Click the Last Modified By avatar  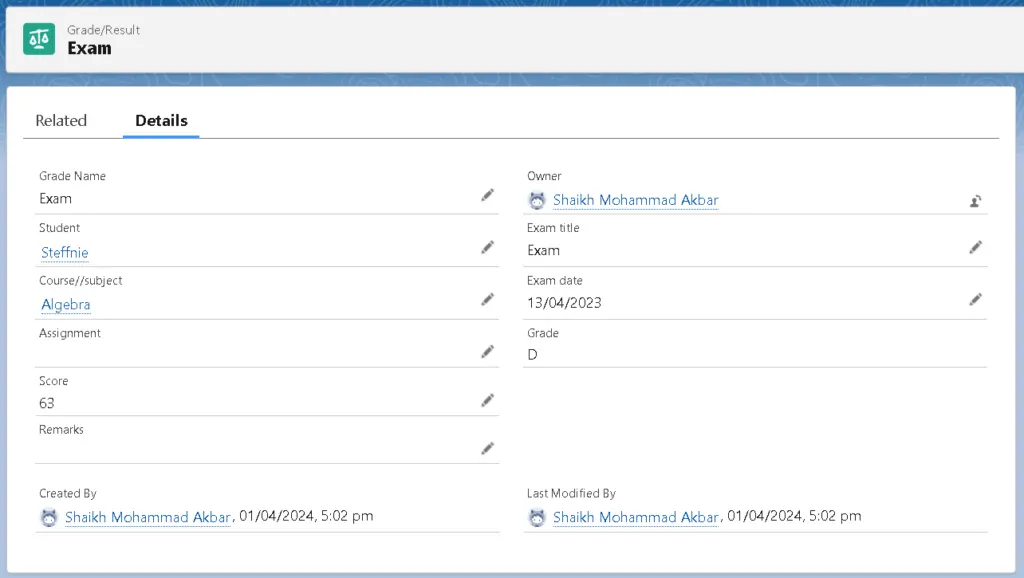click(x=538, y=517)
